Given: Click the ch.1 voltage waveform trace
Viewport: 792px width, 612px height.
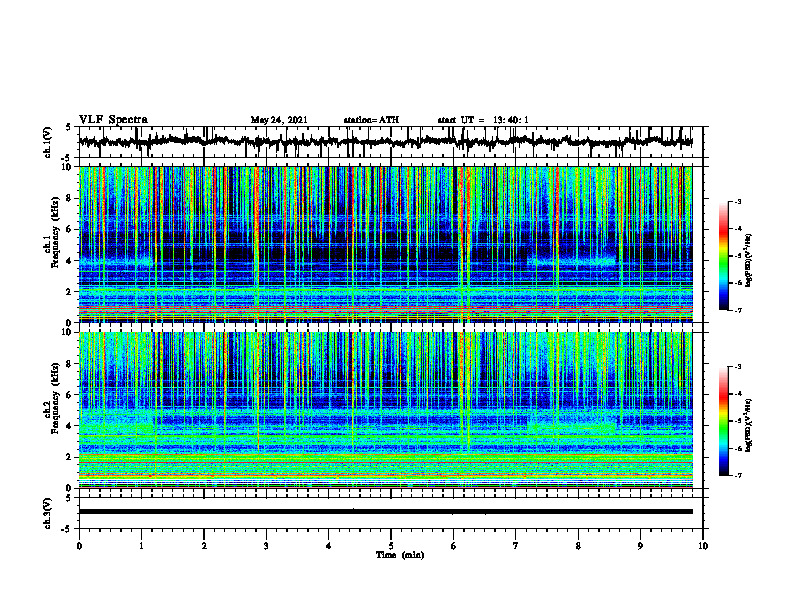Looking at the screenshot, I should (x=385, y=142).
